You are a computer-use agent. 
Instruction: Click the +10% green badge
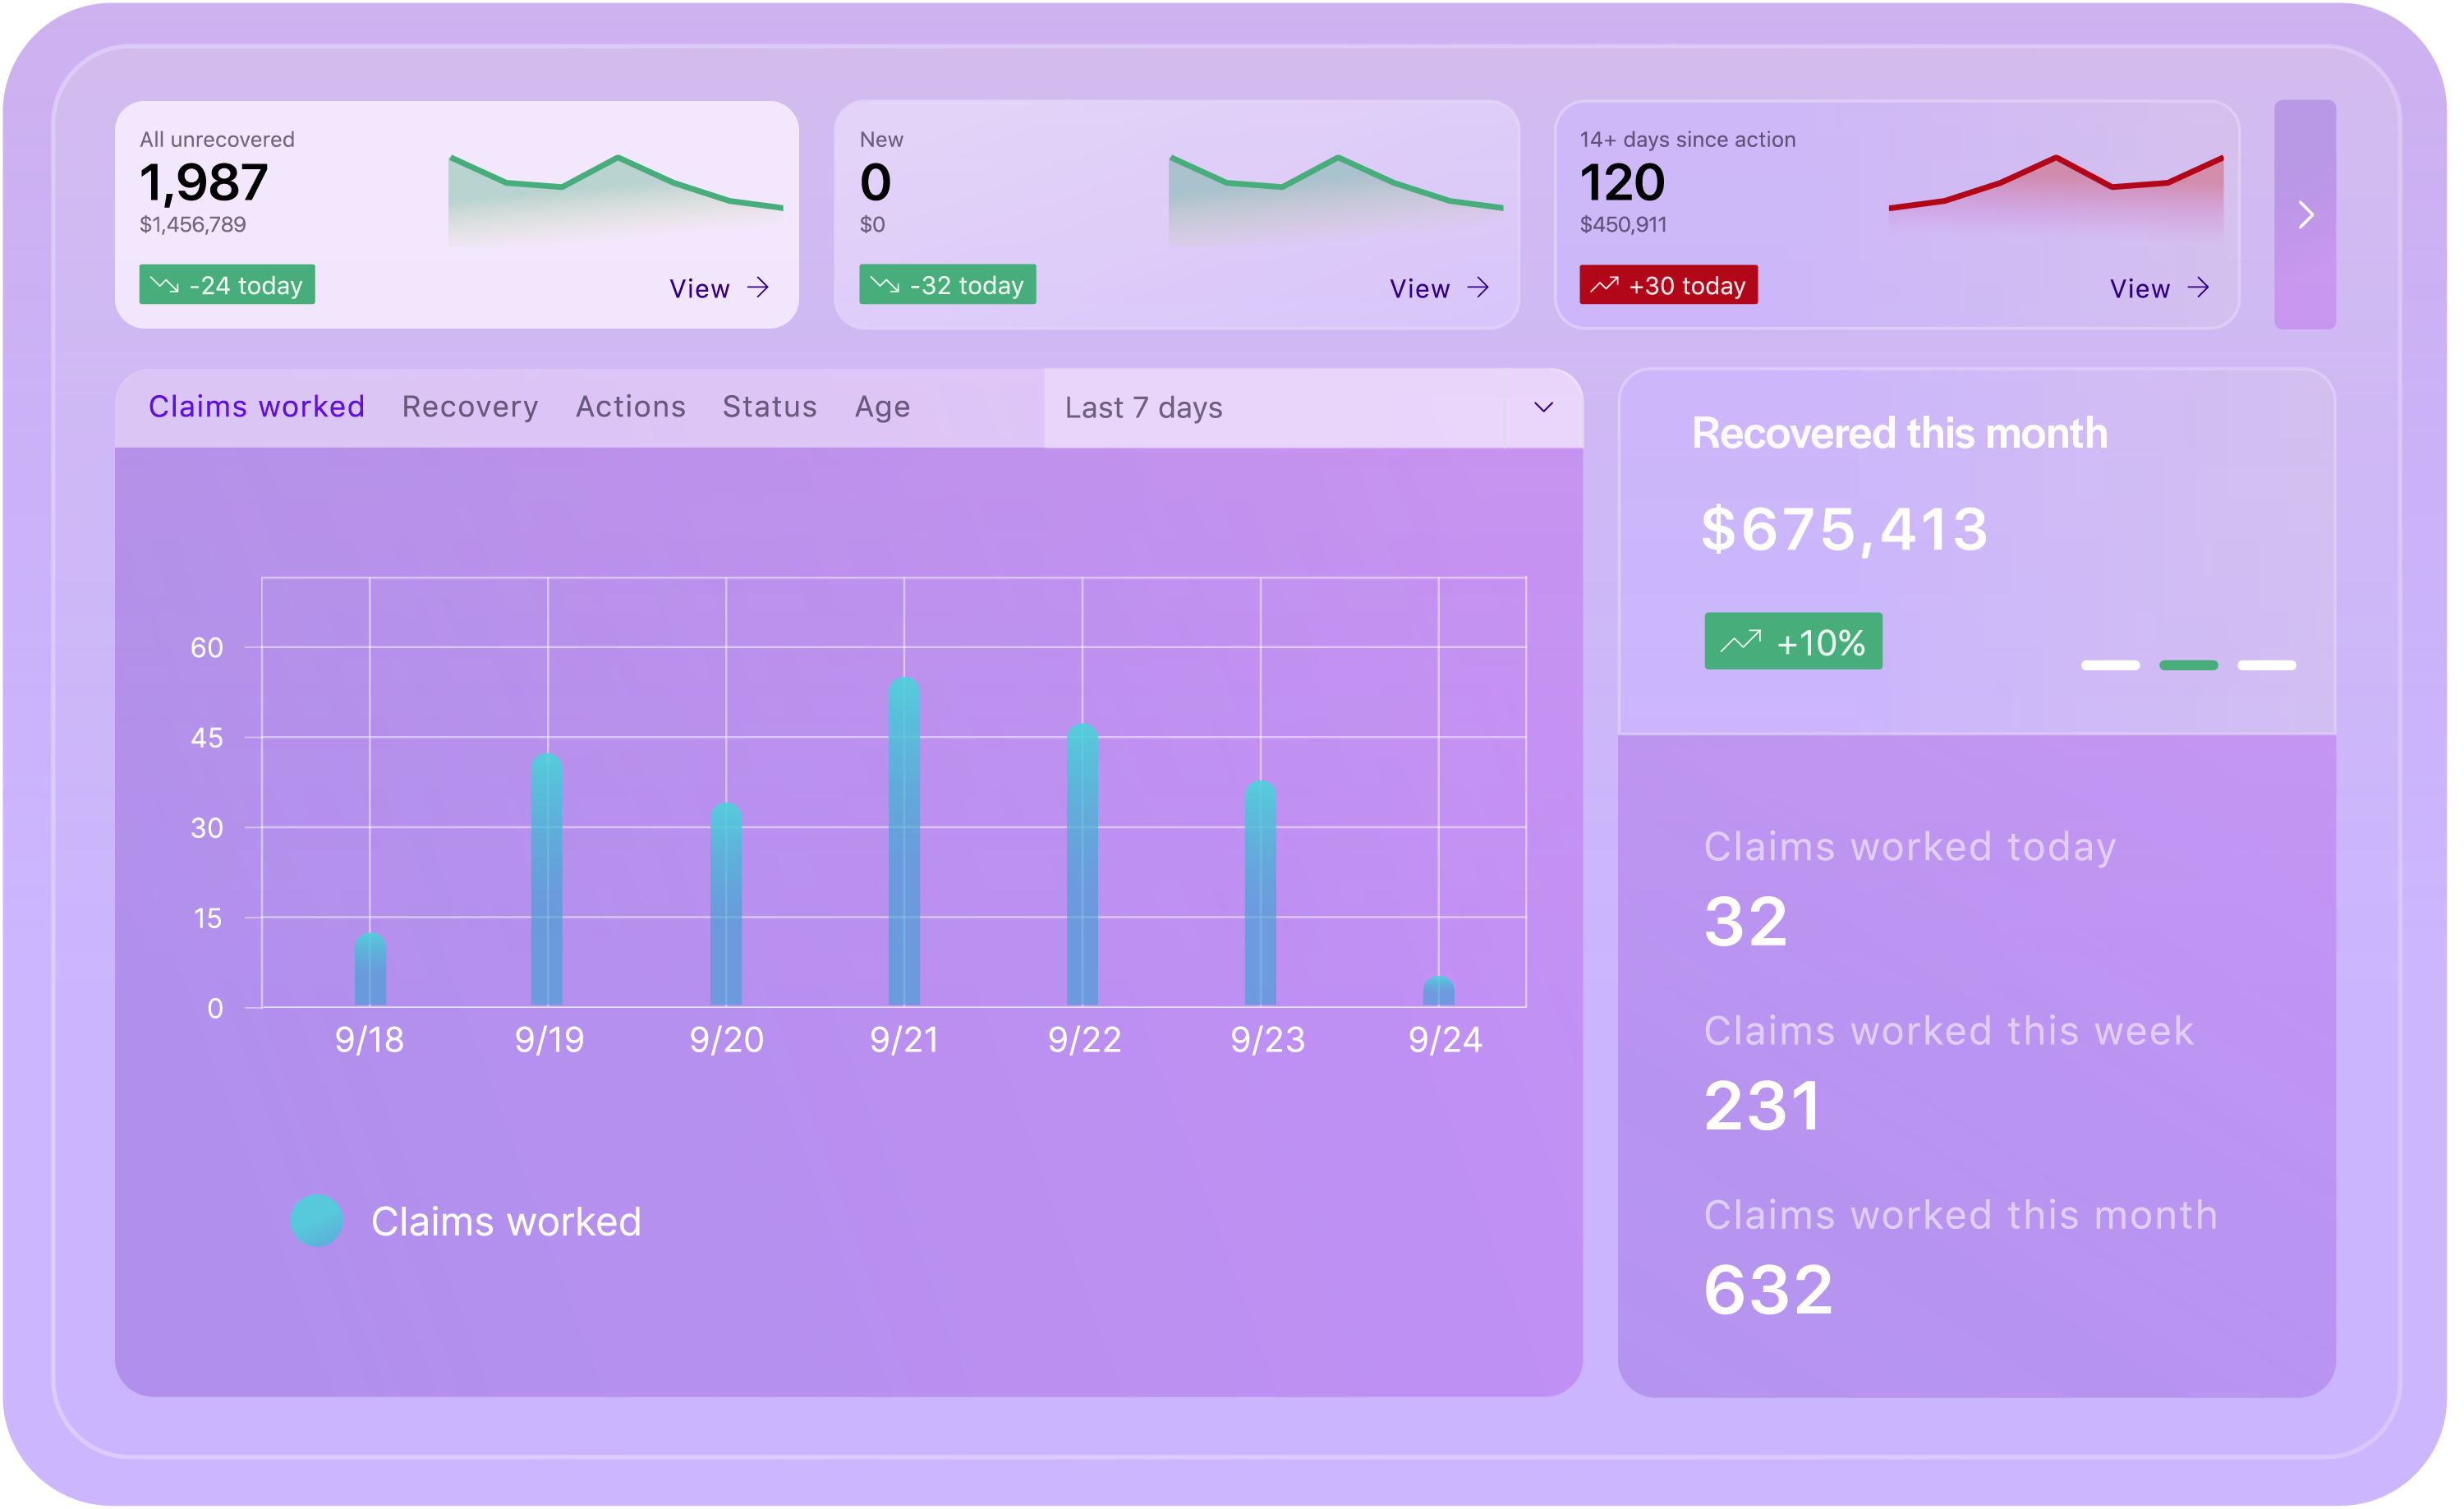1794,642
